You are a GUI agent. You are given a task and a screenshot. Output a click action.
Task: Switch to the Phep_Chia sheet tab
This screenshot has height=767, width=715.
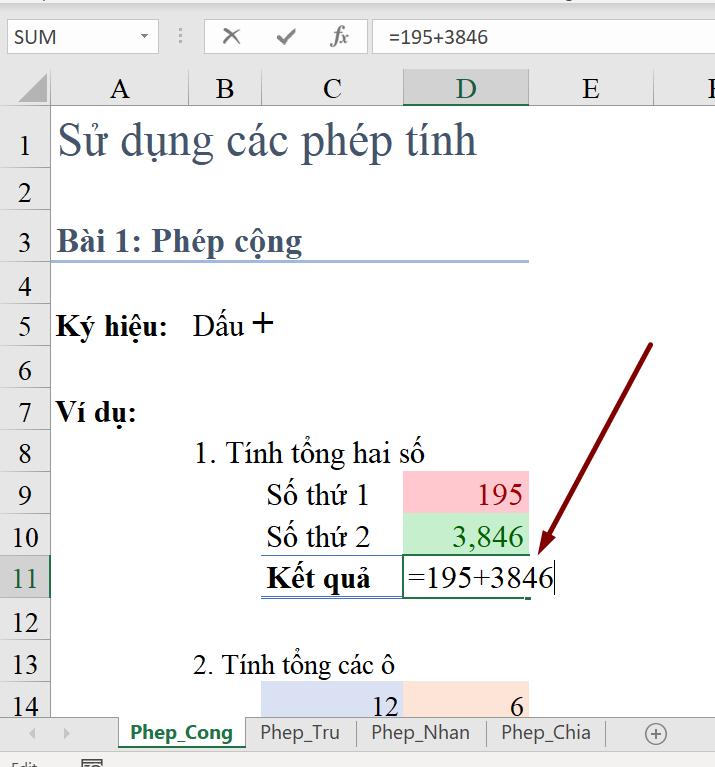546,733
